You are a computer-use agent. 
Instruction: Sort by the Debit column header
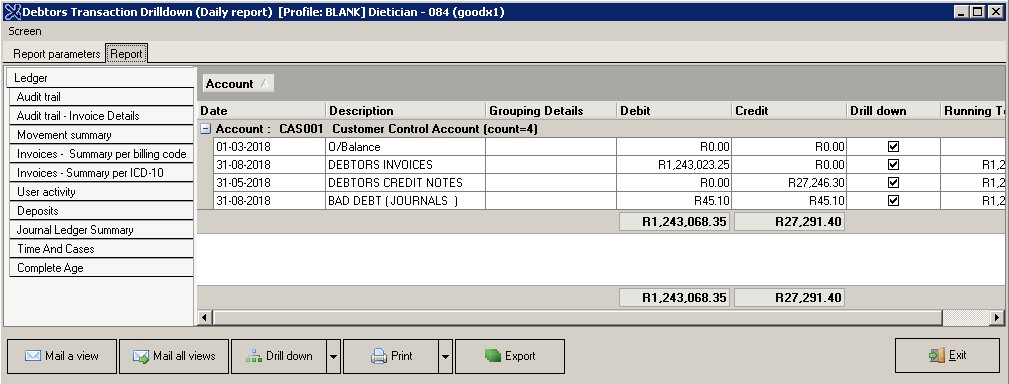pos(674,111)
